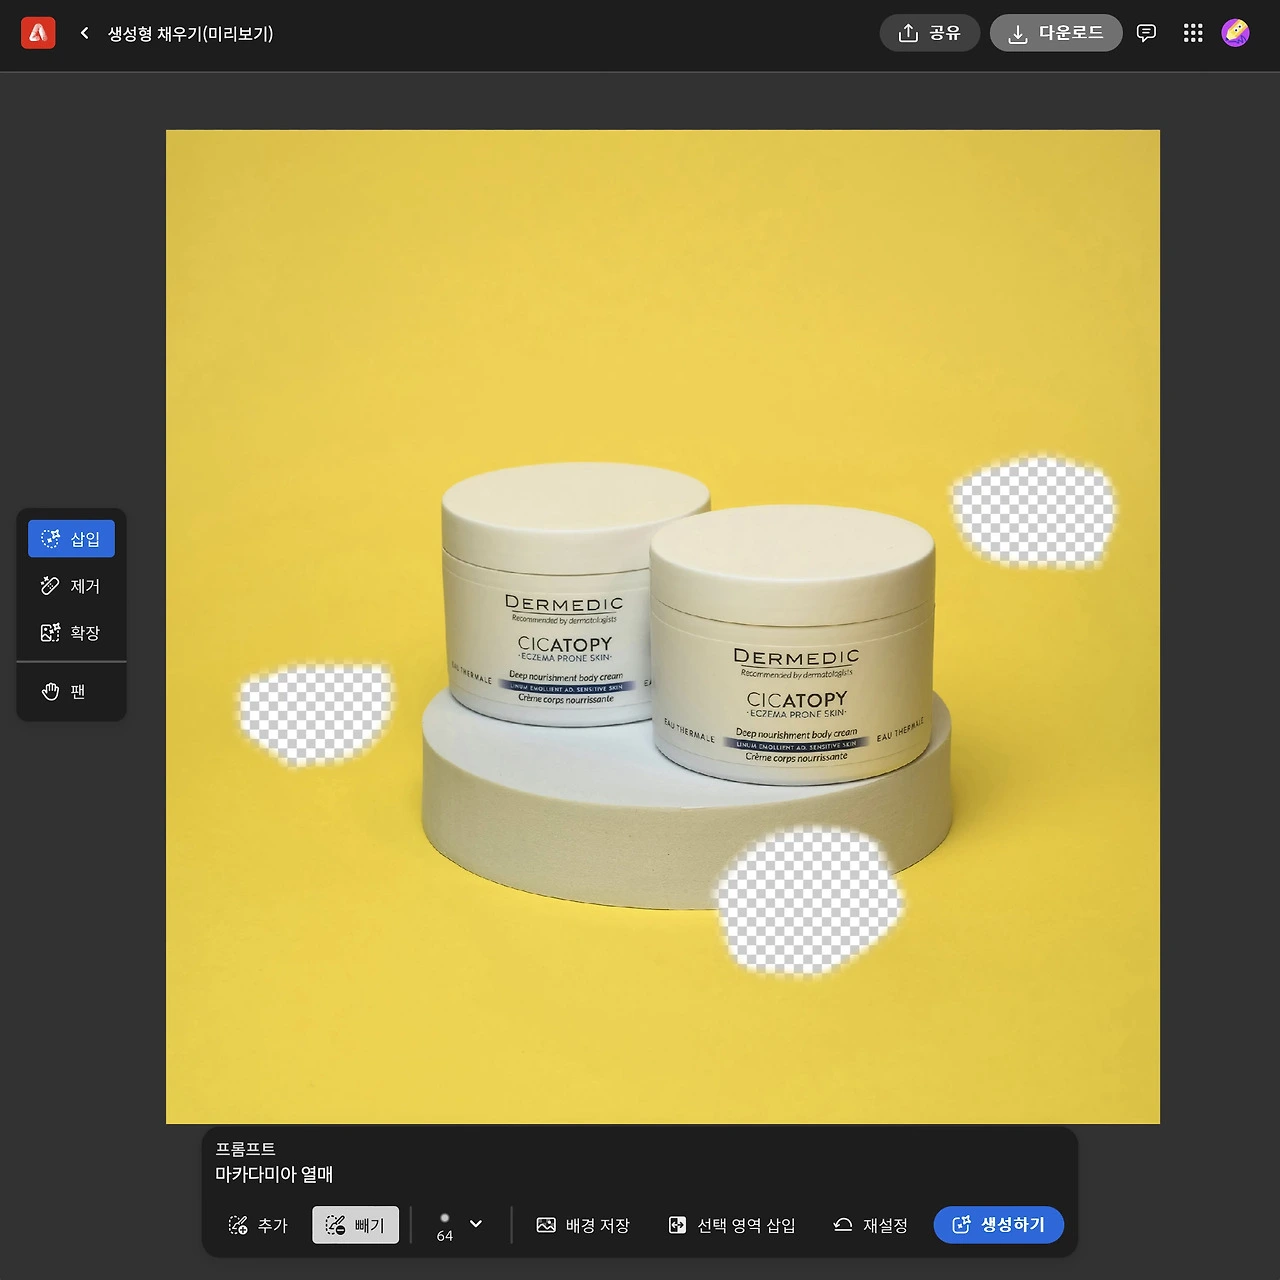The width and height of the screenshot is (1280, 1280).
Task: Click 선택 영역 삽입 insert selection
Action: pyautogui.click(x=731, y=1225)
